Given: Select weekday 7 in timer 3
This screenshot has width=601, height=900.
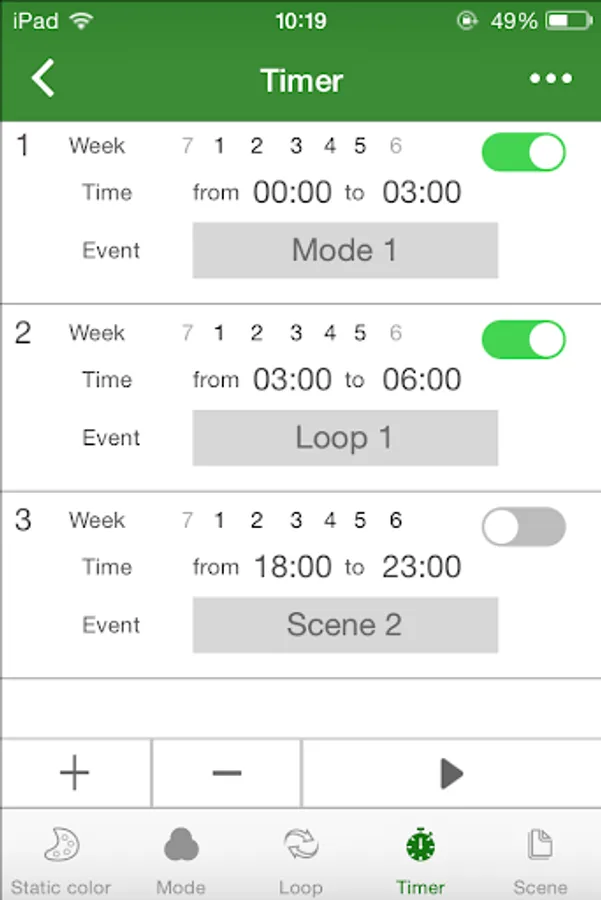Looking at the screenshot, I should coord(187,520).
